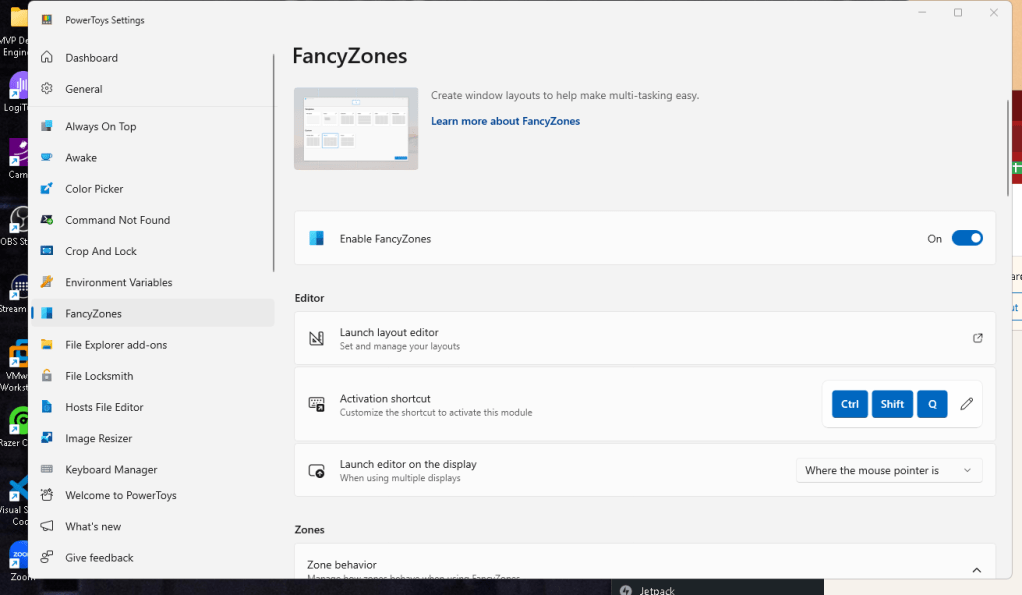This screenshot has height=595, width=1022.
Task: Turn off the Enable FancyZones toggle
Action: (967, 239)
